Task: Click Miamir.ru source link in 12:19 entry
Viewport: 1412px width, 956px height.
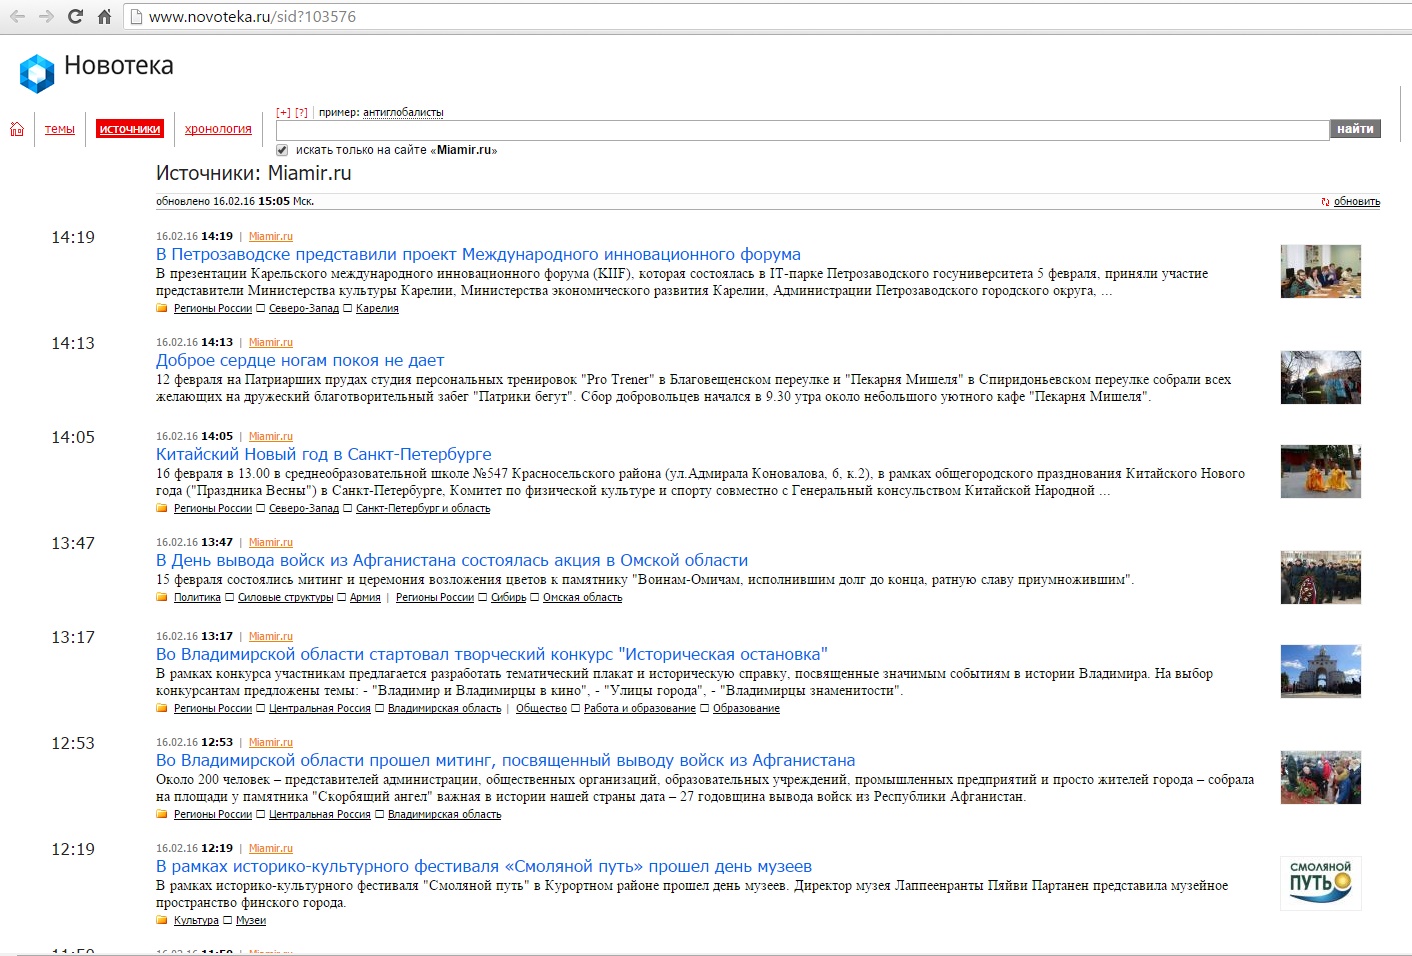Action: pyautogui.click(x=271, y=848)
